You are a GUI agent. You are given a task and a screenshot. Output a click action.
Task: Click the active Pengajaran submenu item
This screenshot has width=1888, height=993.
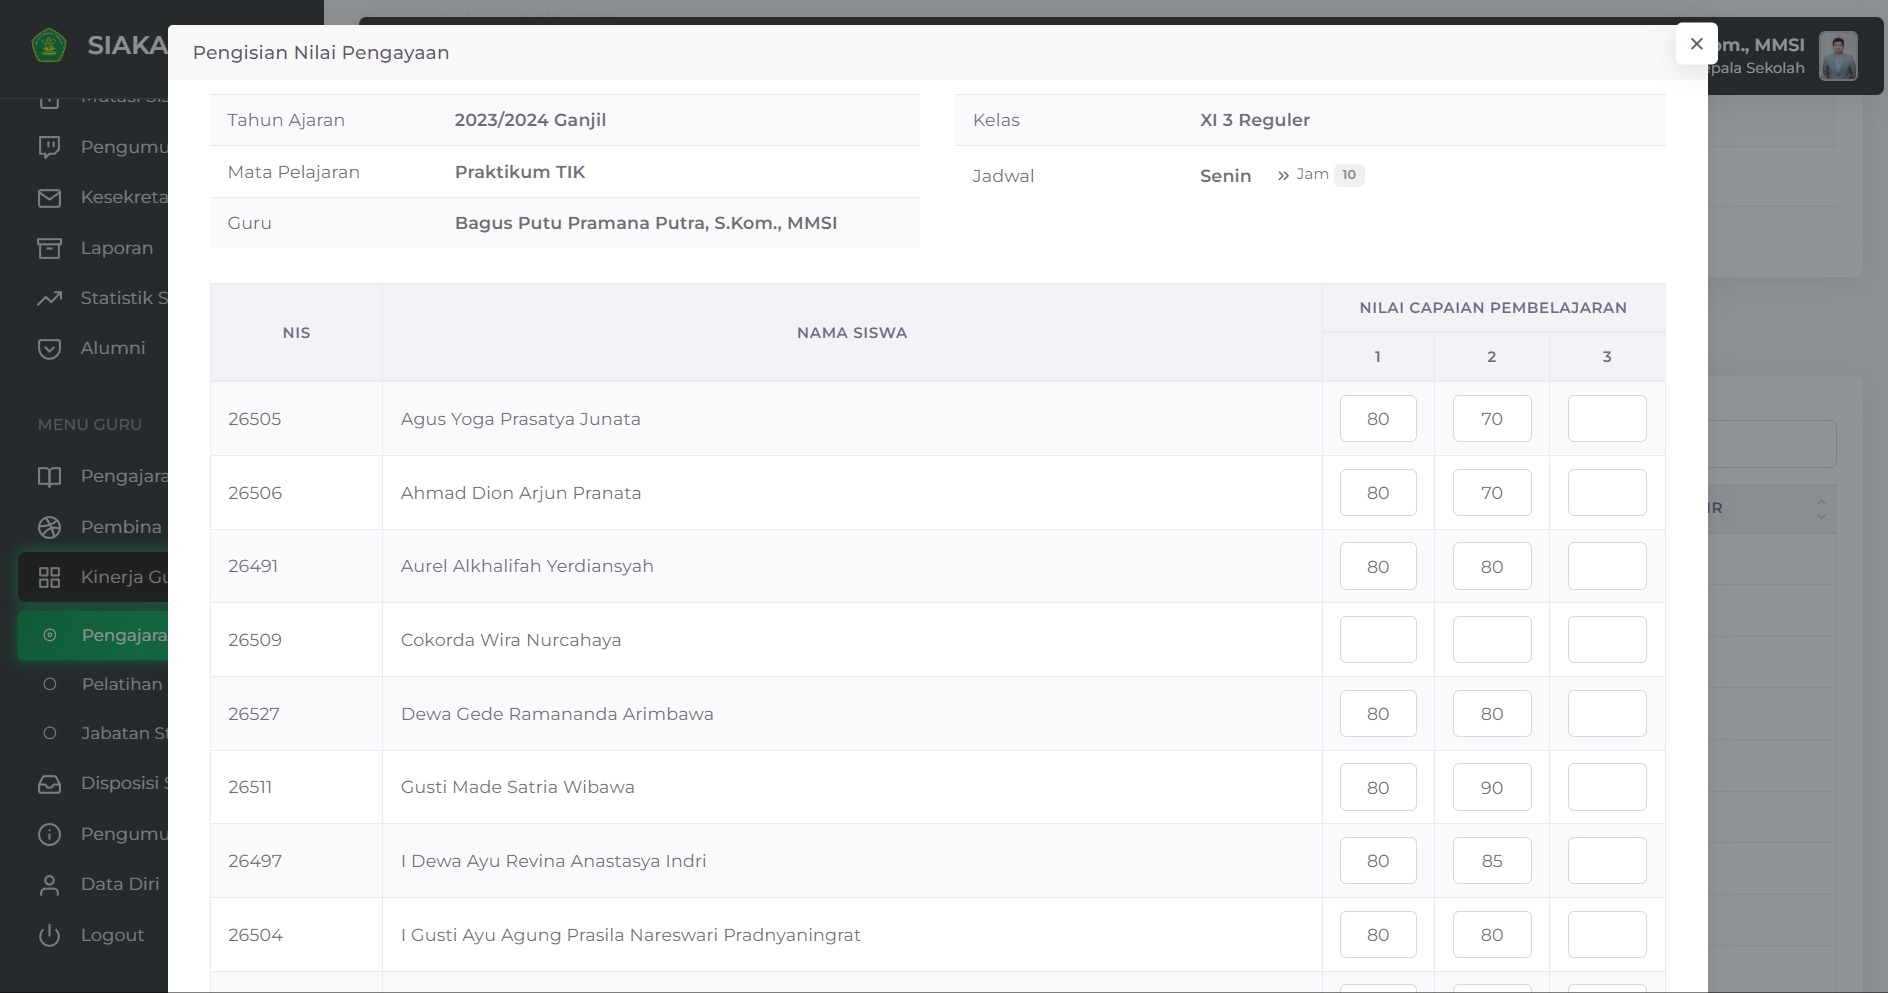(x=93, y=635)
